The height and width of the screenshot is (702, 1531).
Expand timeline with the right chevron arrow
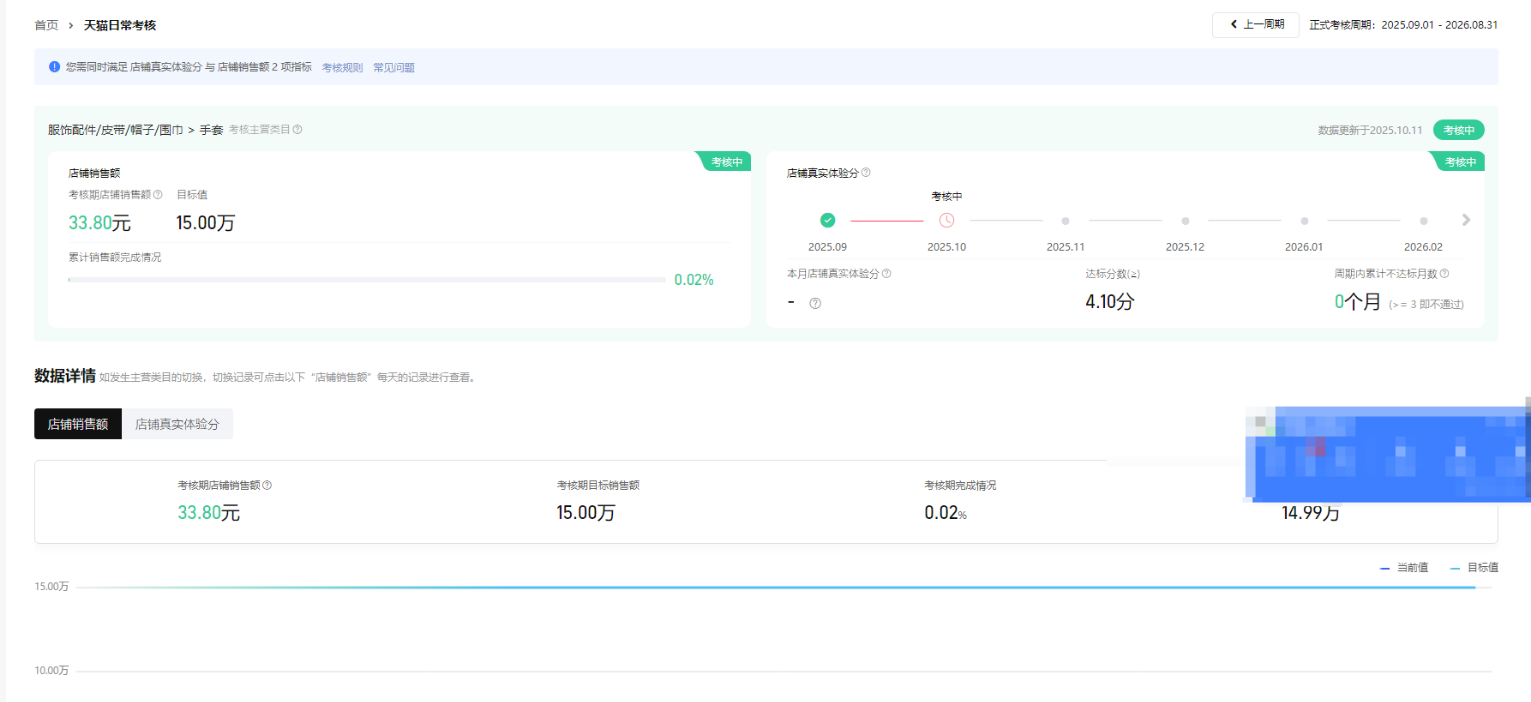pyautogui.click(x=1466, y=220)
